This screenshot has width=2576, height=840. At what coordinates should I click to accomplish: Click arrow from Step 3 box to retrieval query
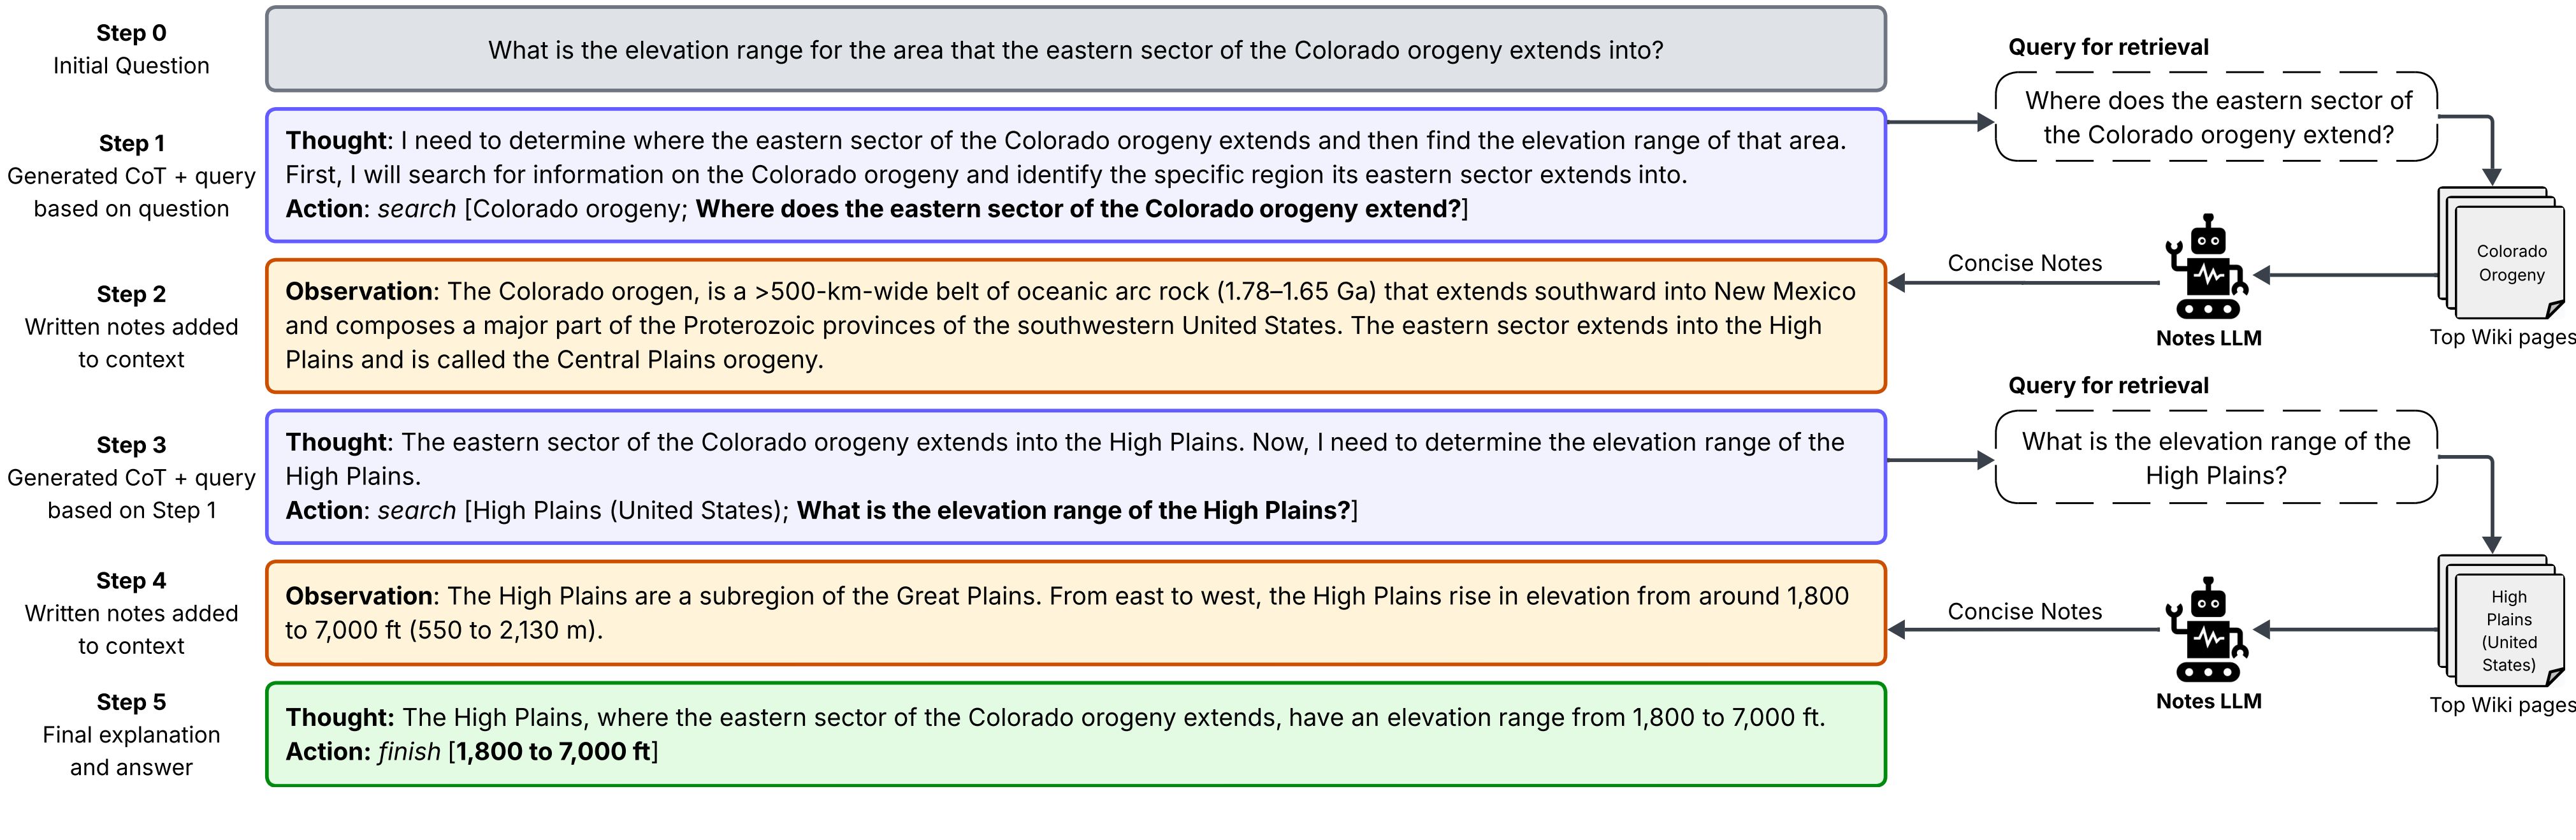click(1941, 460)
